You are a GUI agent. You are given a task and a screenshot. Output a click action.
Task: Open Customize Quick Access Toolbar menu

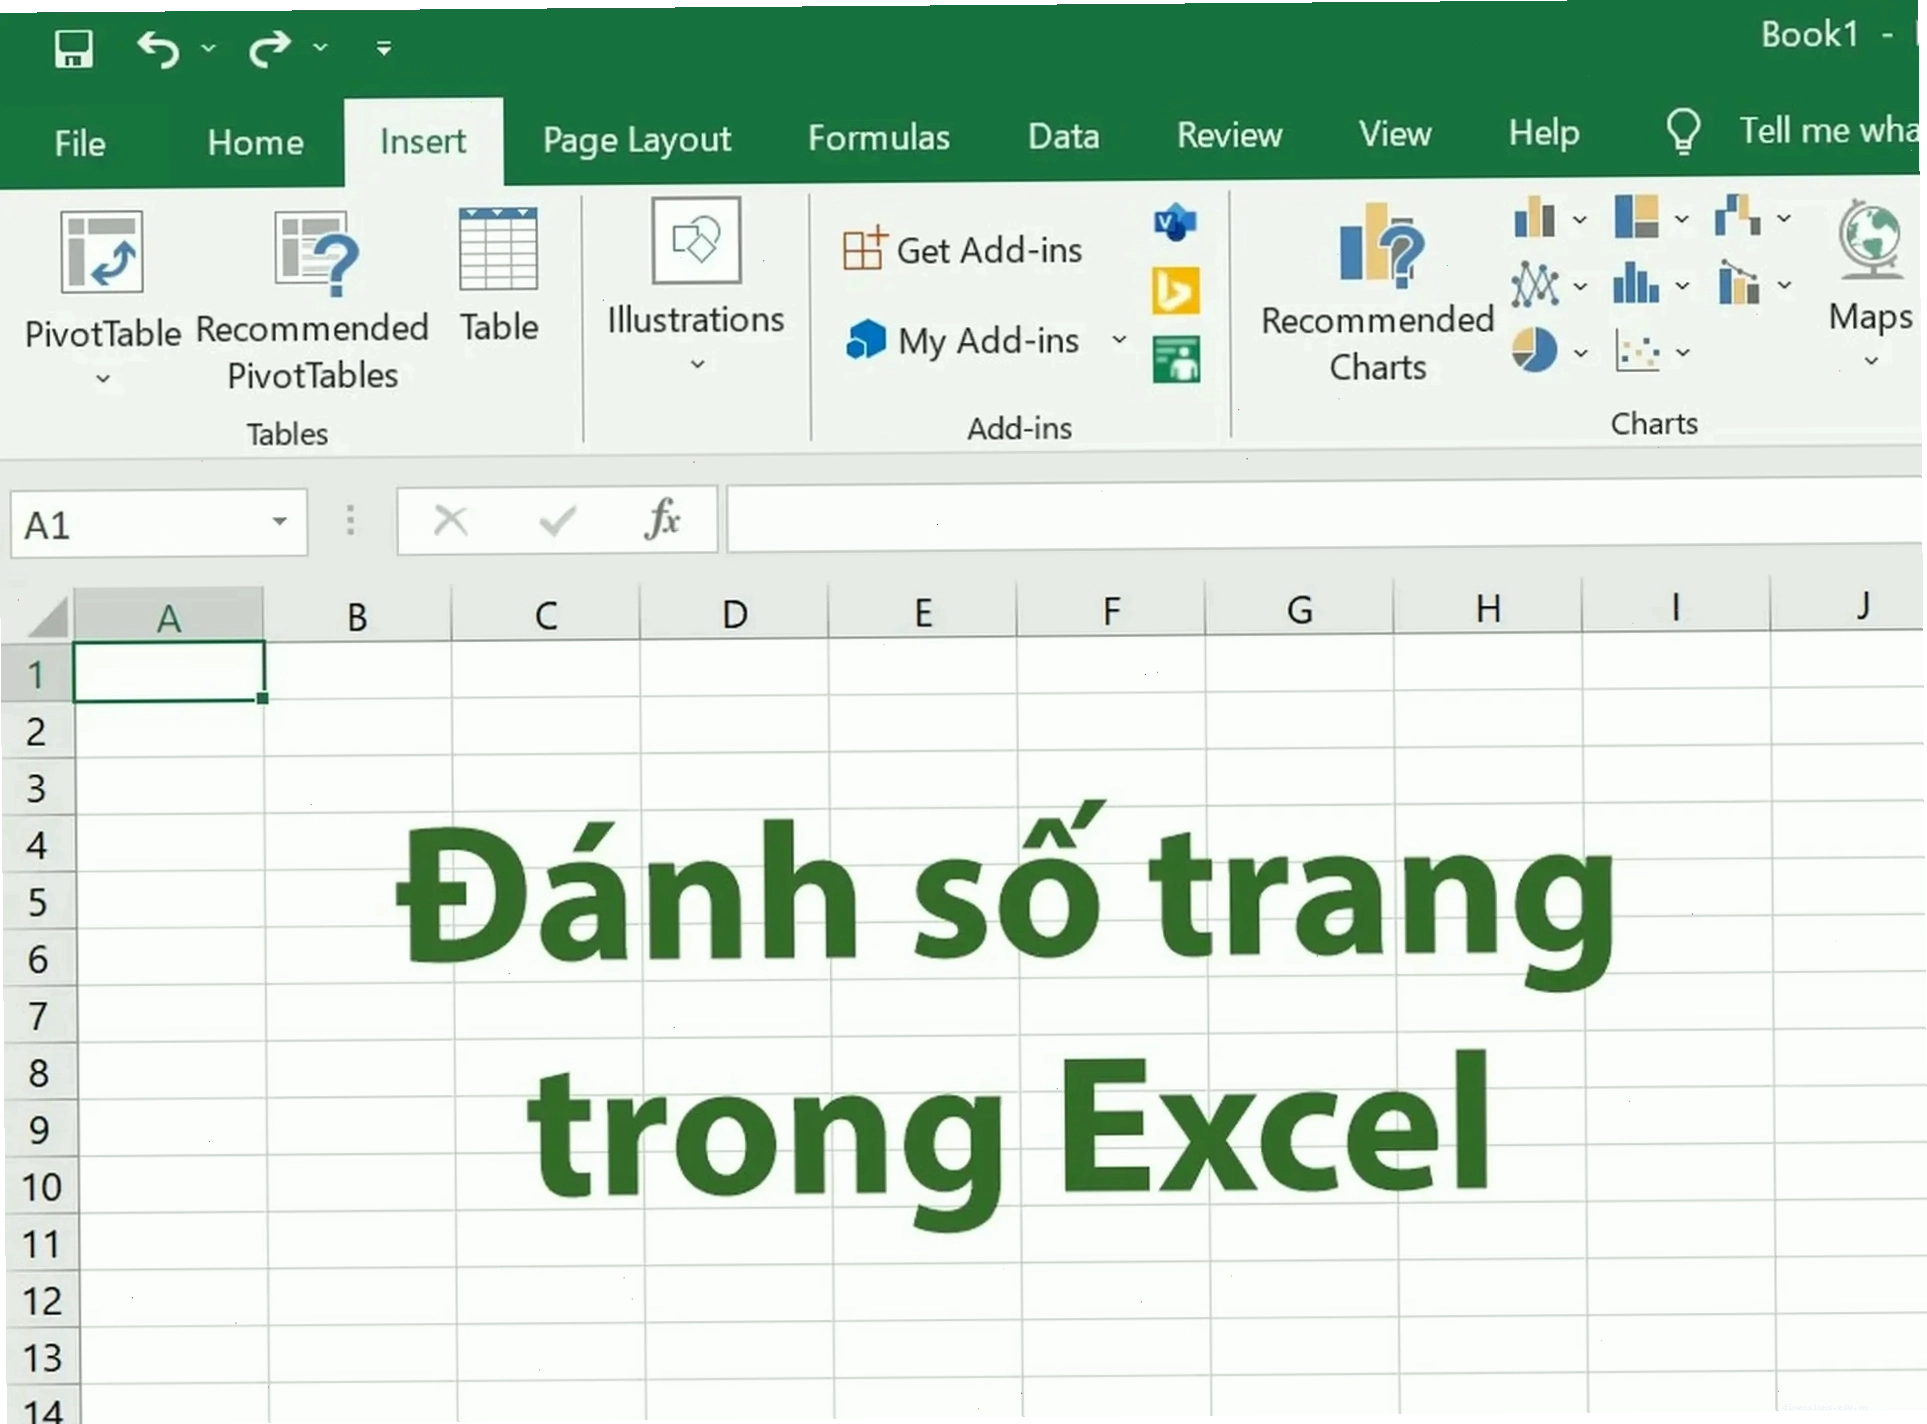coord(384,47)
